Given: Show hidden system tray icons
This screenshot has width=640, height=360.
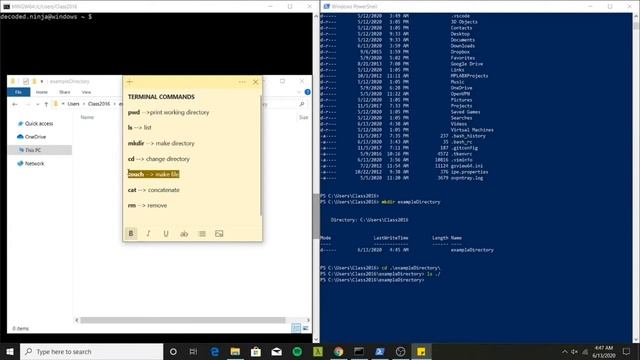Looking at the screenshot, I should click(x=565, y=351).
